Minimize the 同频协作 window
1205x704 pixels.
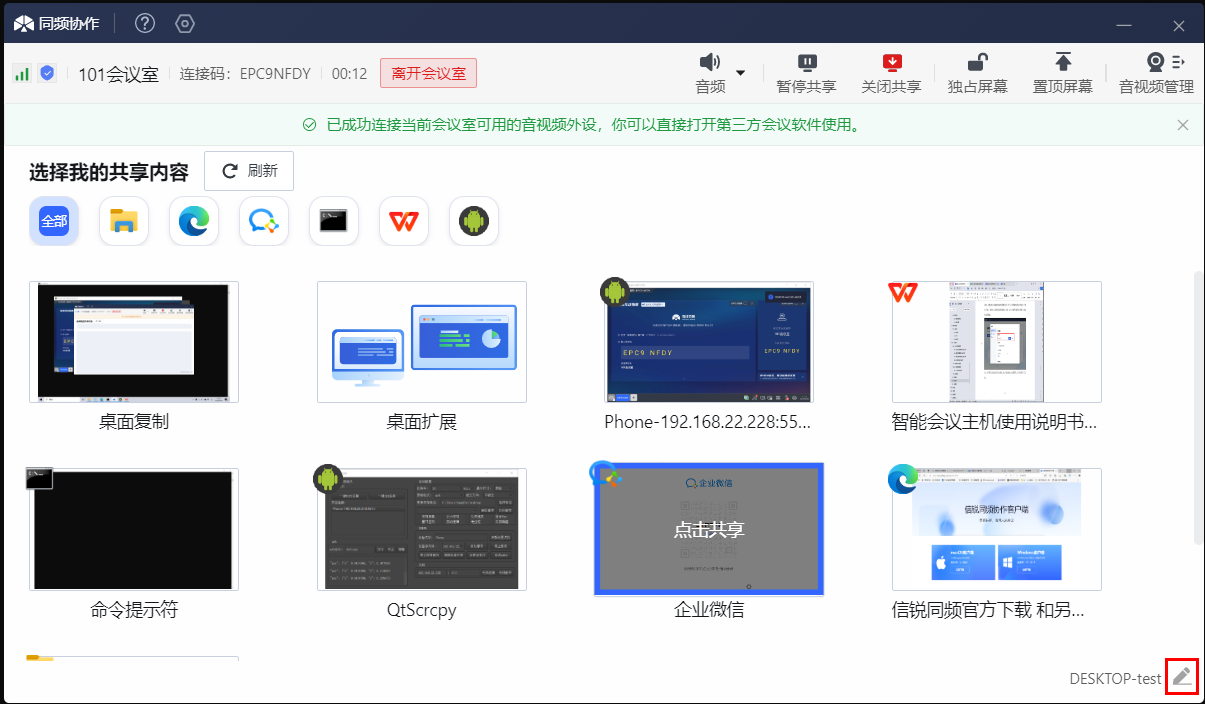click(1125, 25)
